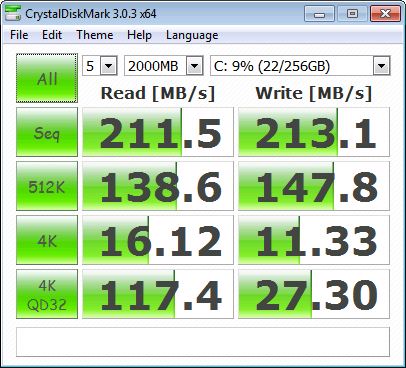Expand the 2000MB test size dropdown

164,66
